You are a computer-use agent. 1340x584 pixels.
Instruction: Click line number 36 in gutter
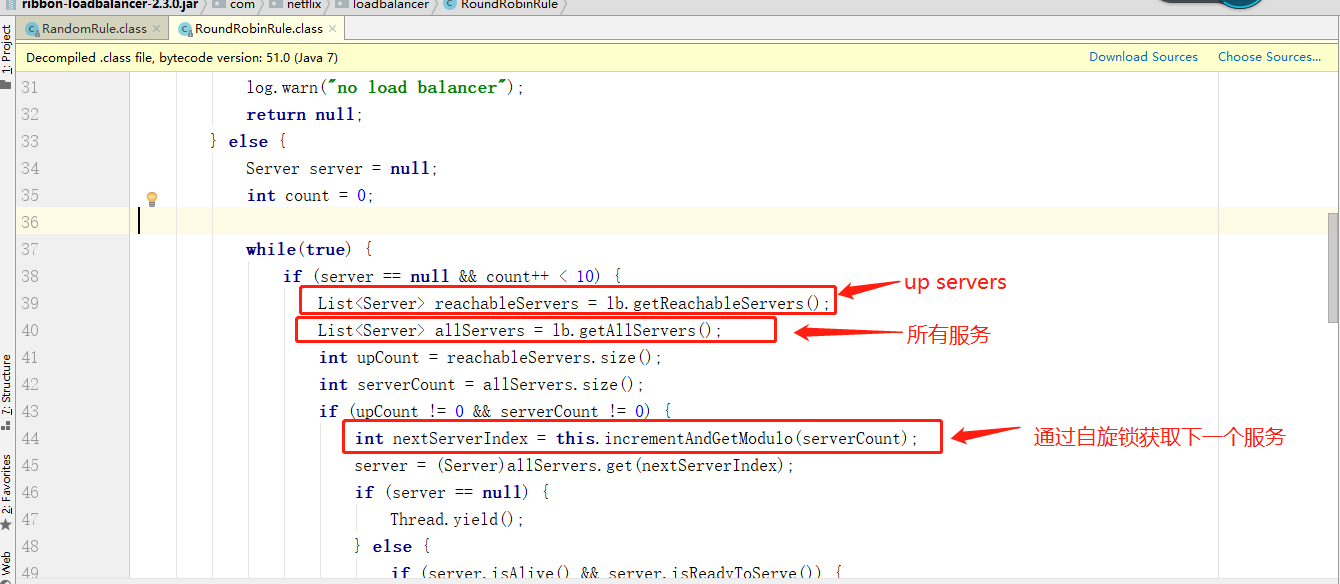tap(29, 222)
